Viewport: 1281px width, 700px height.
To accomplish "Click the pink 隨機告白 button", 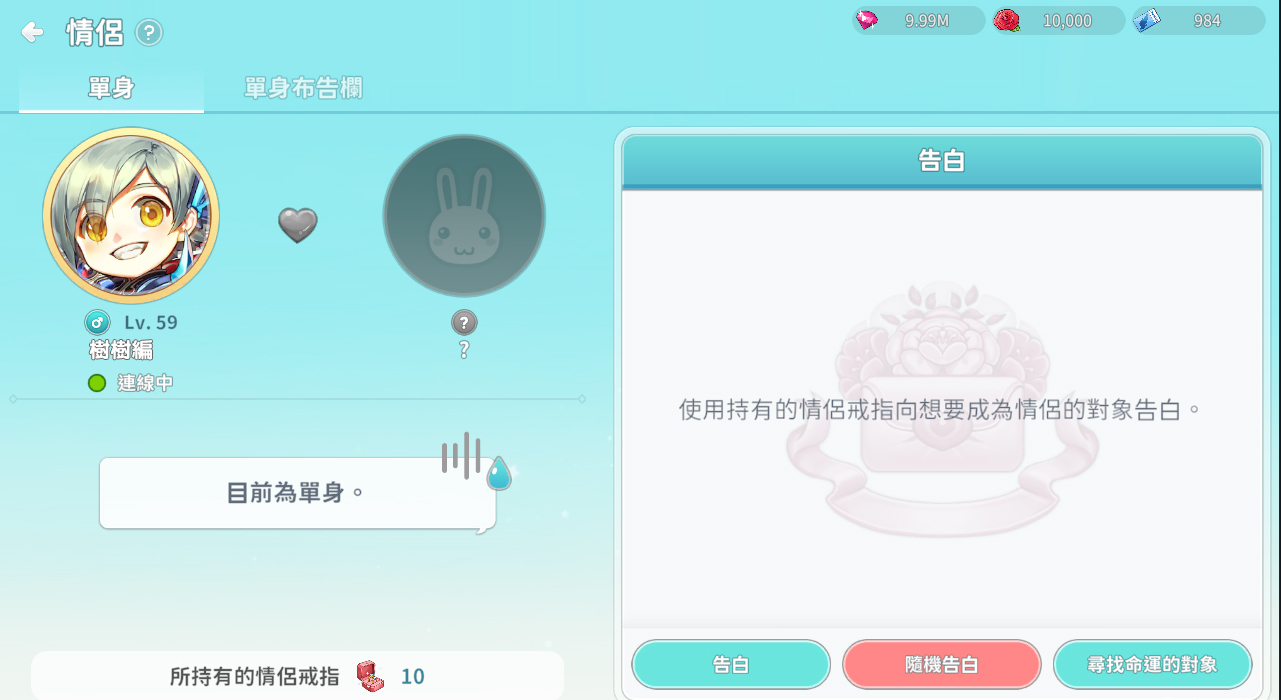I will [942, 665].
